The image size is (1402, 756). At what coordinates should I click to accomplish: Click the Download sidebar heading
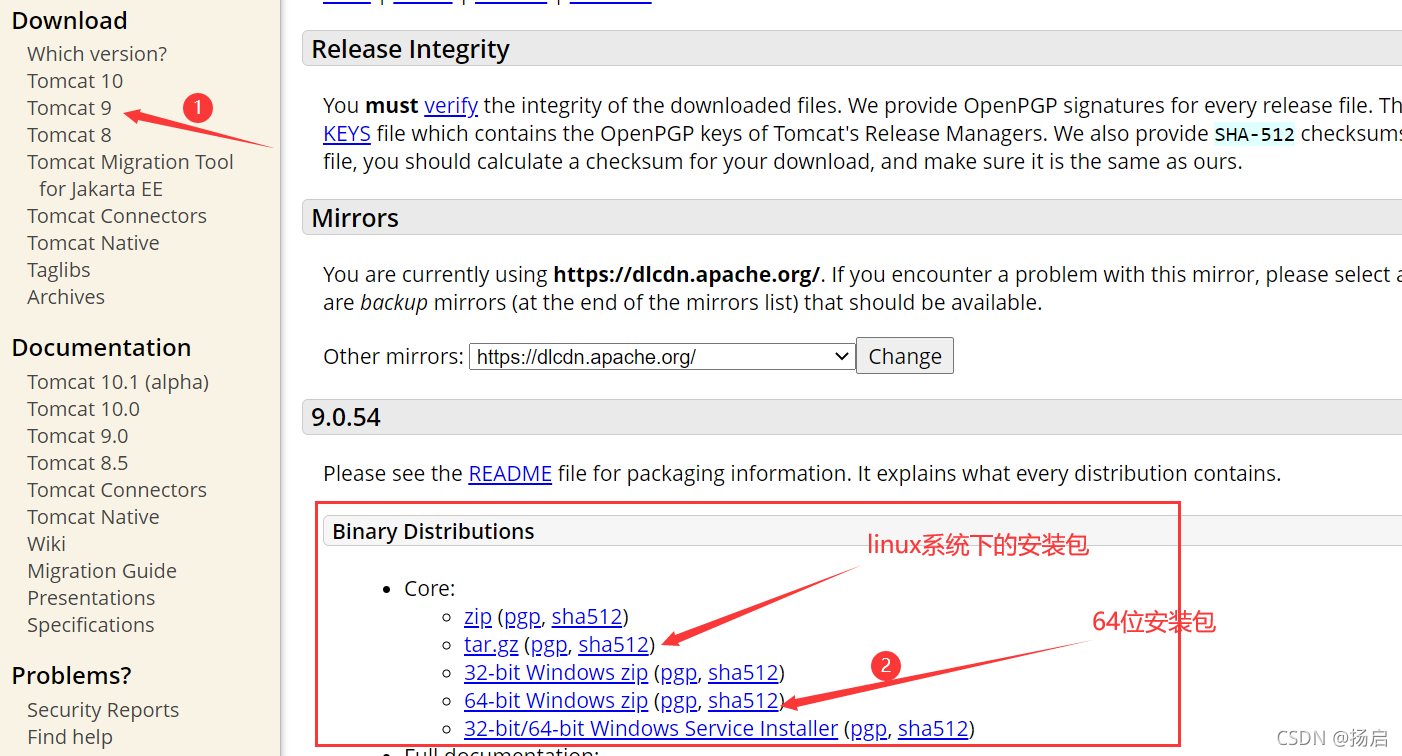point(69,21)
